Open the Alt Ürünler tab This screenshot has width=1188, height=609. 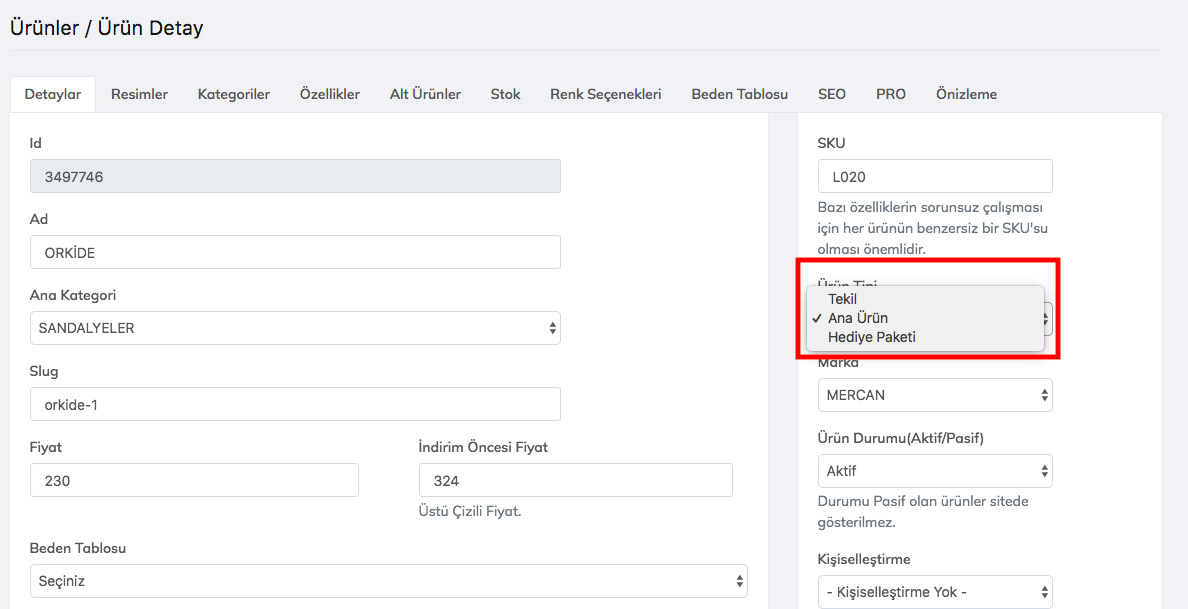pyautogui.click(x=425, y=94)
